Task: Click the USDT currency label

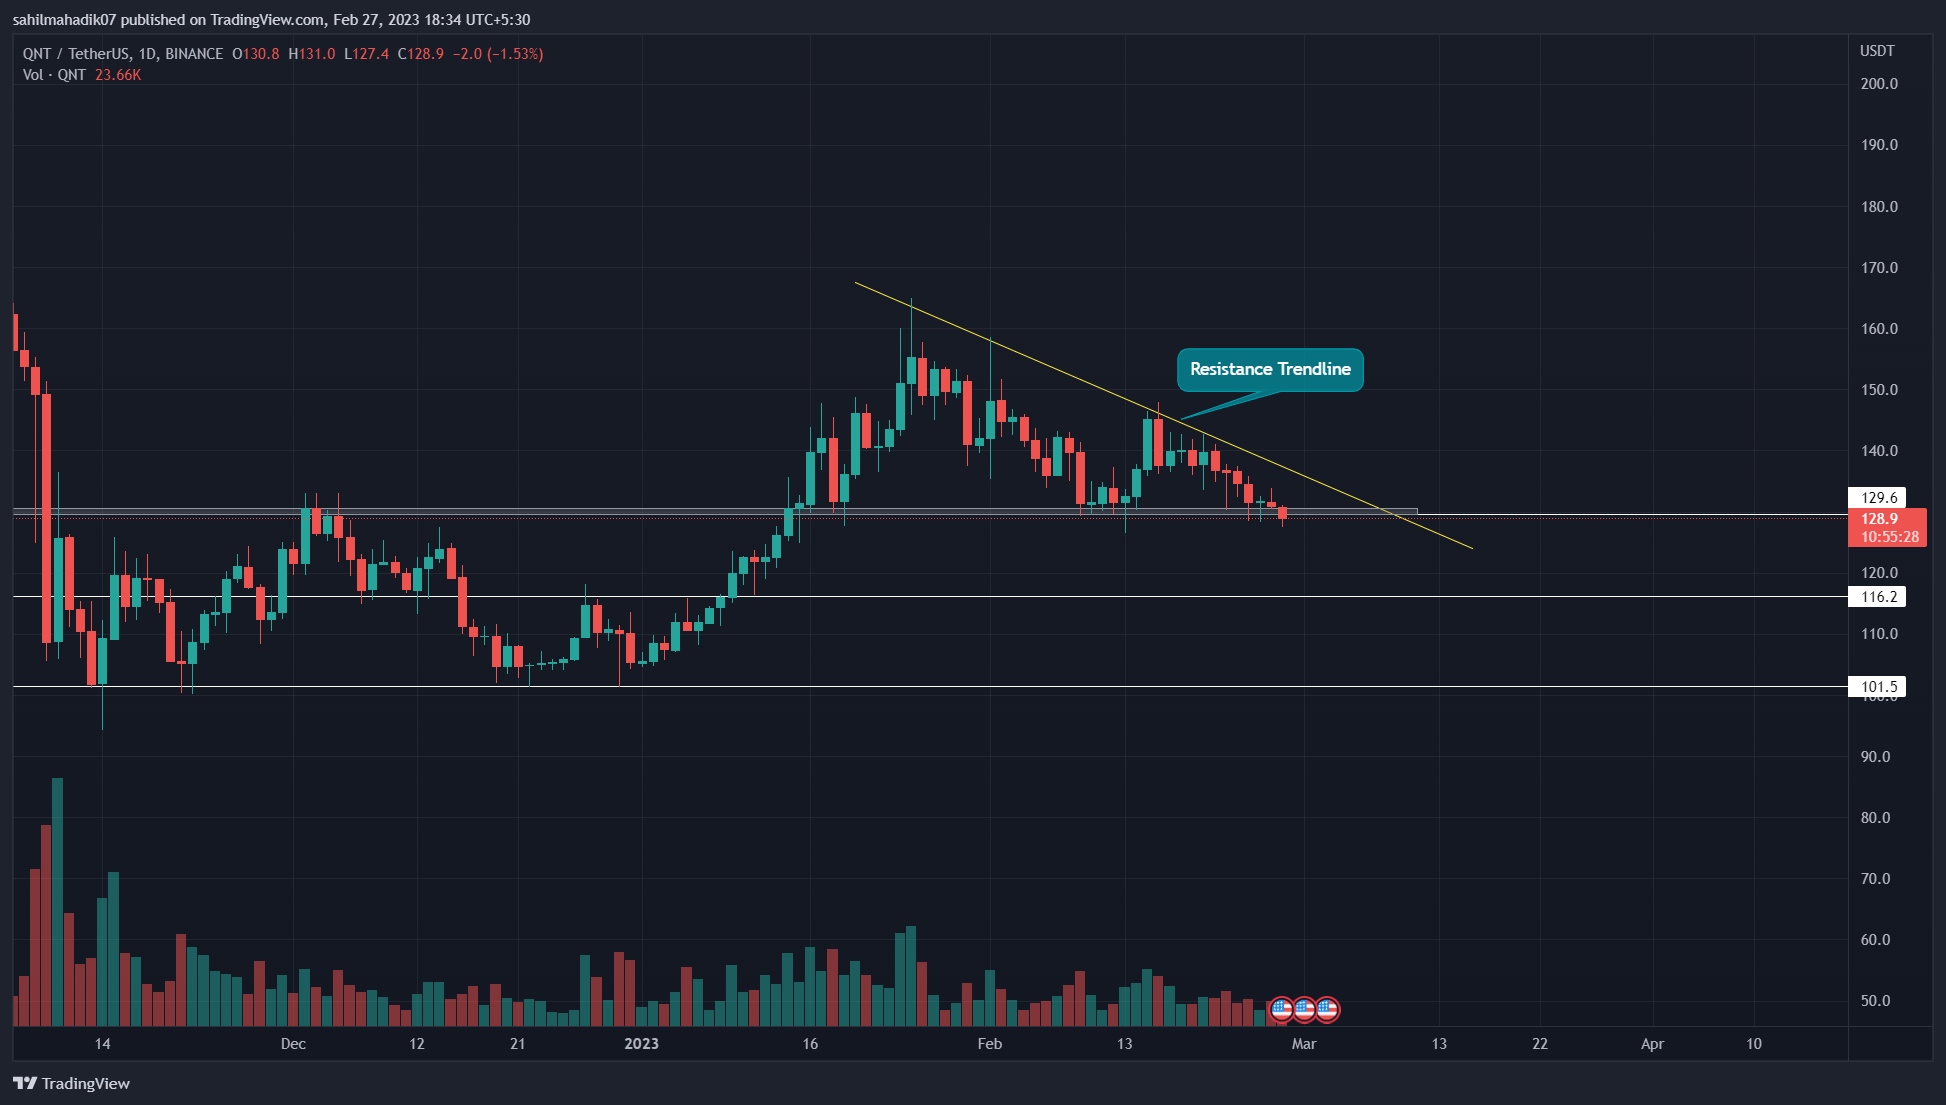Action: point(1877,51)
